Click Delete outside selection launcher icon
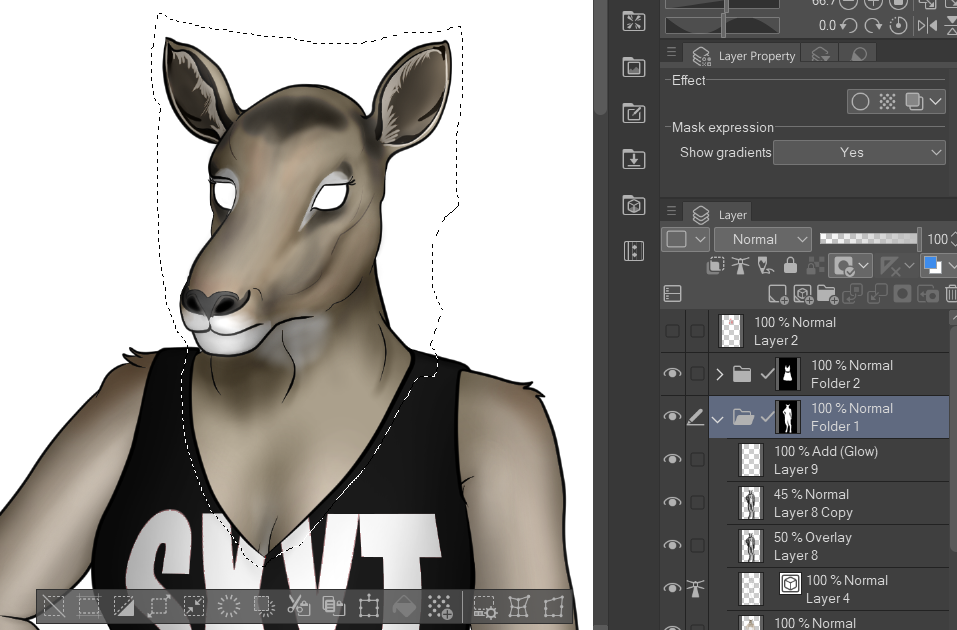 point(264,606)
